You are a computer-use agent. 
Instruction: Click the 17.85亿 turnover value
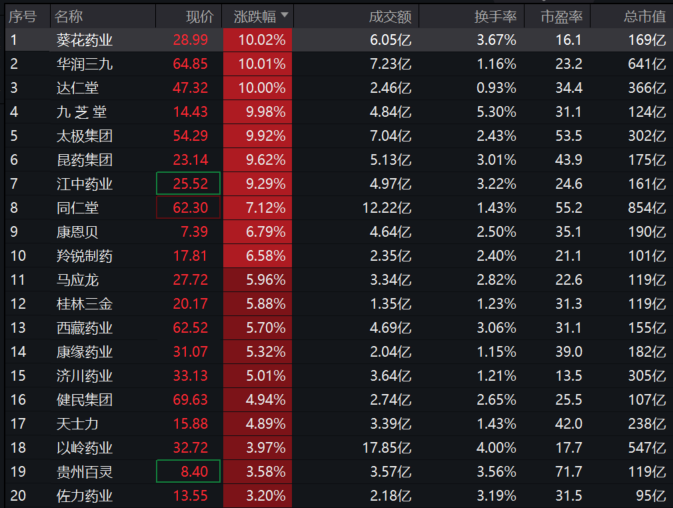[387, 448]
